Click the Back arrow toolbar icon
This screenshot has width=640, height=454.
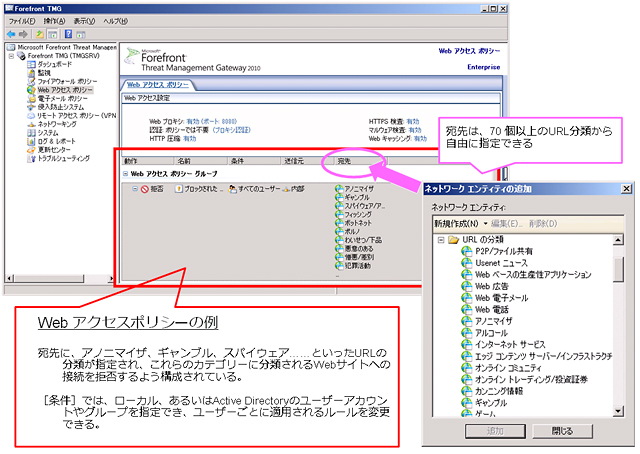(11, 34)
